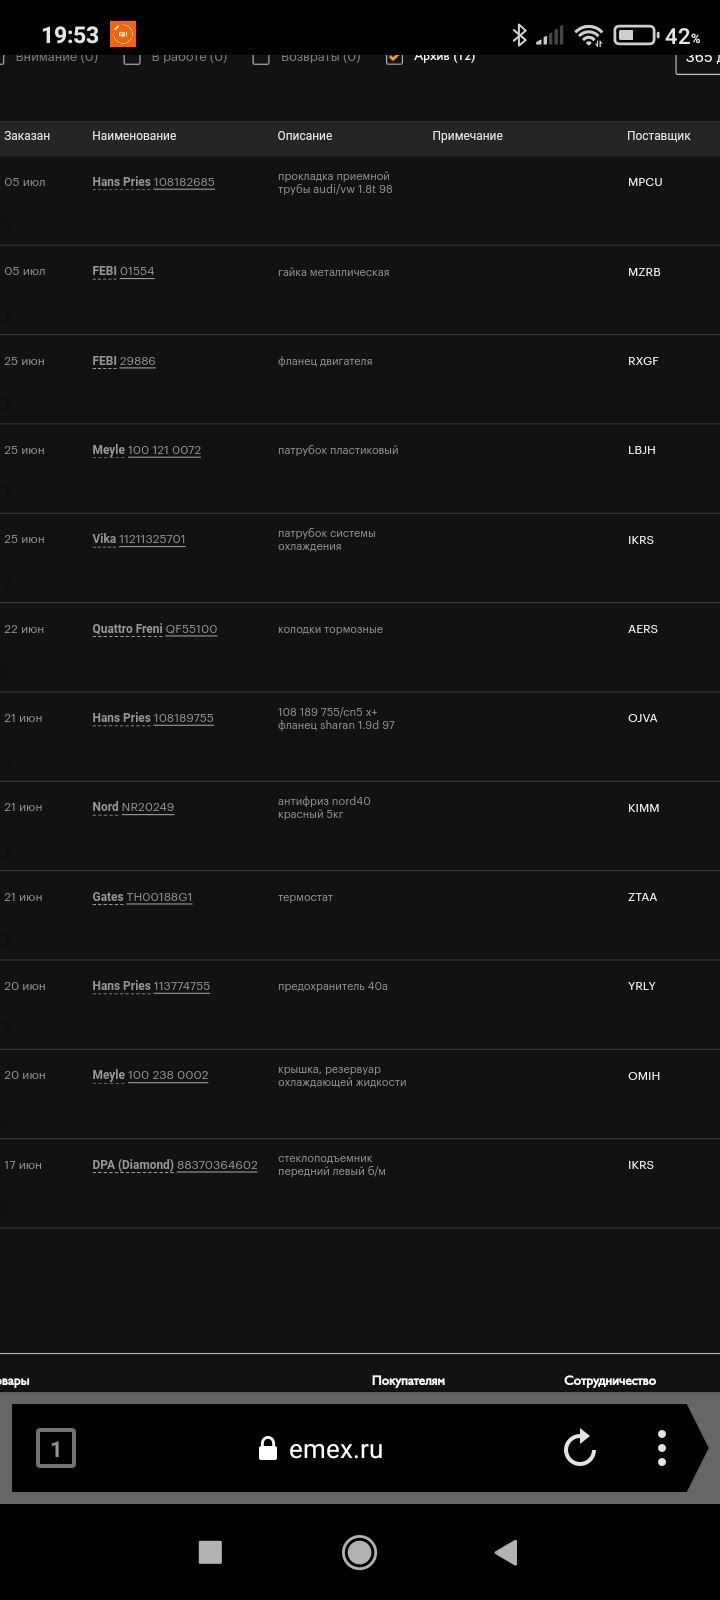Uncheck the Архив filter checkbox
The height and width of the screenshot is (1600, 720).
pyautogui.click(x=394, y=57)
